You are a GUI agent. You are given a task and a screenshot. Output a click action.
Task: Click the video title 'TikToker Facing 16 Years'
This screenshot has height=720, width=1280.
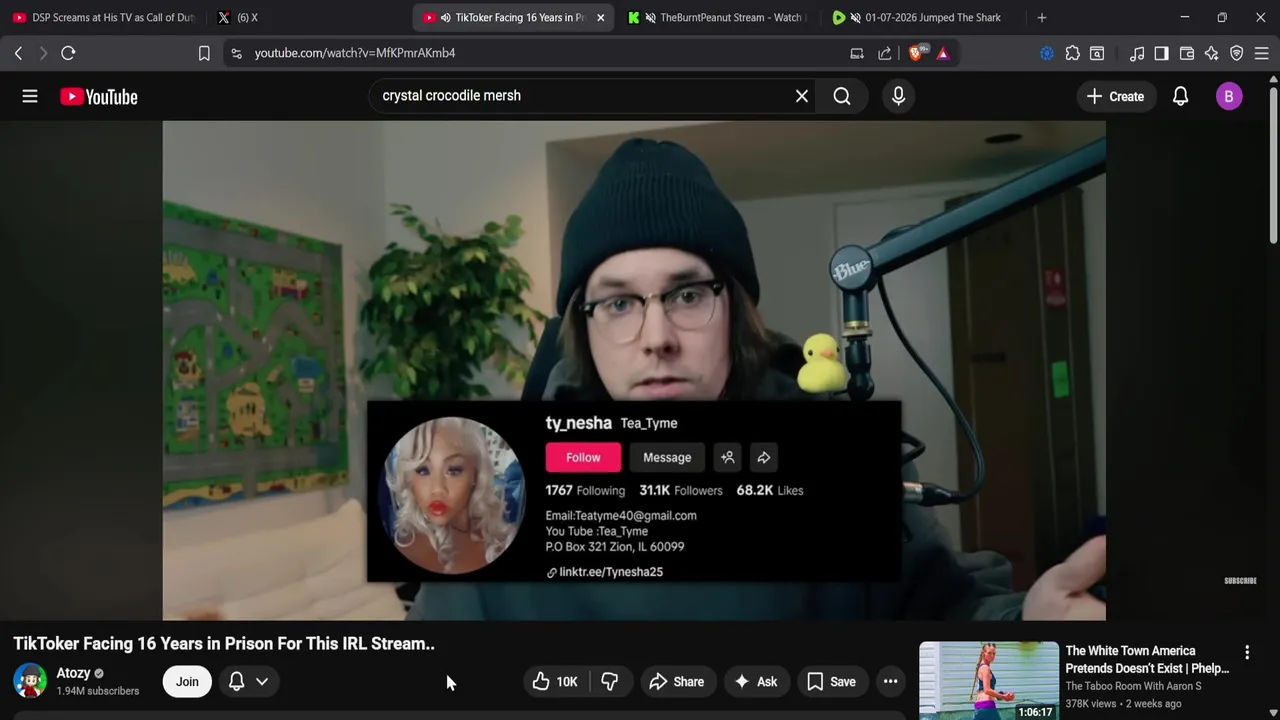(x=224, y=644)
